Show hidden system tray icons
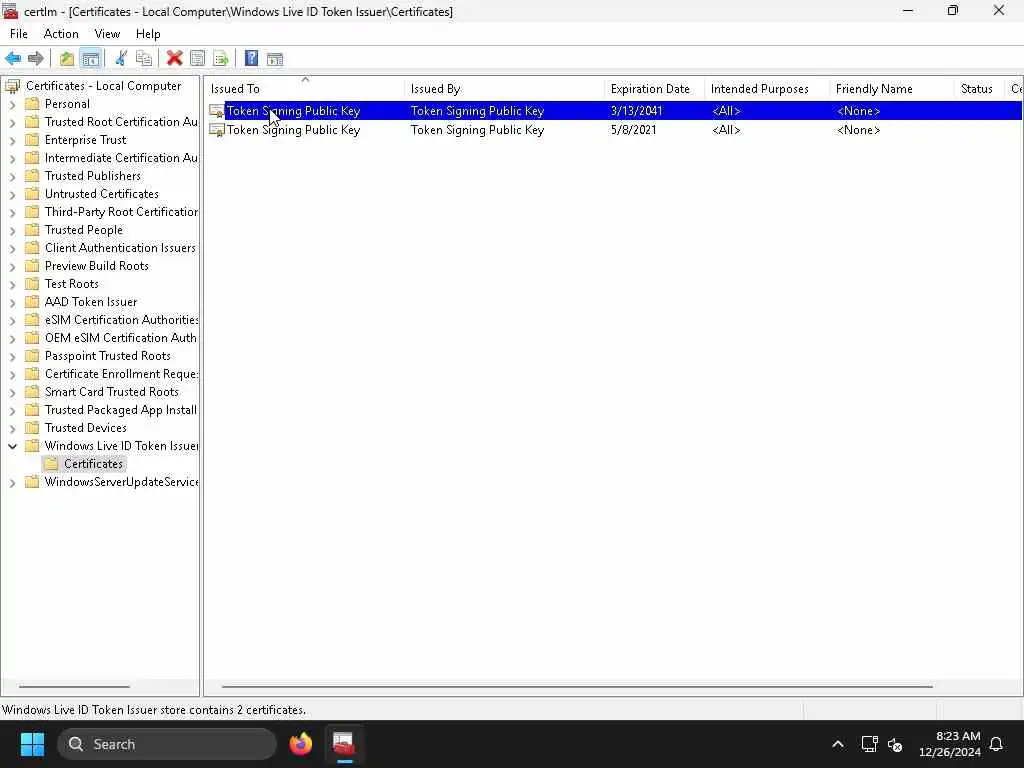Screen dimensions: 1024x768 838,744
